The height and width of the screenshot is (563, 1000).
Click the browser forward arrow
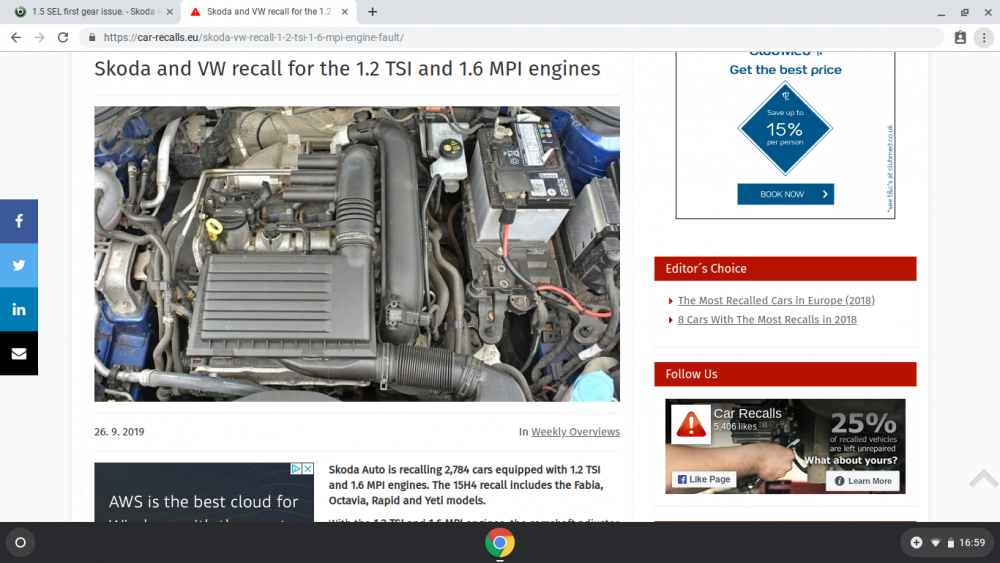pos(40,38)
